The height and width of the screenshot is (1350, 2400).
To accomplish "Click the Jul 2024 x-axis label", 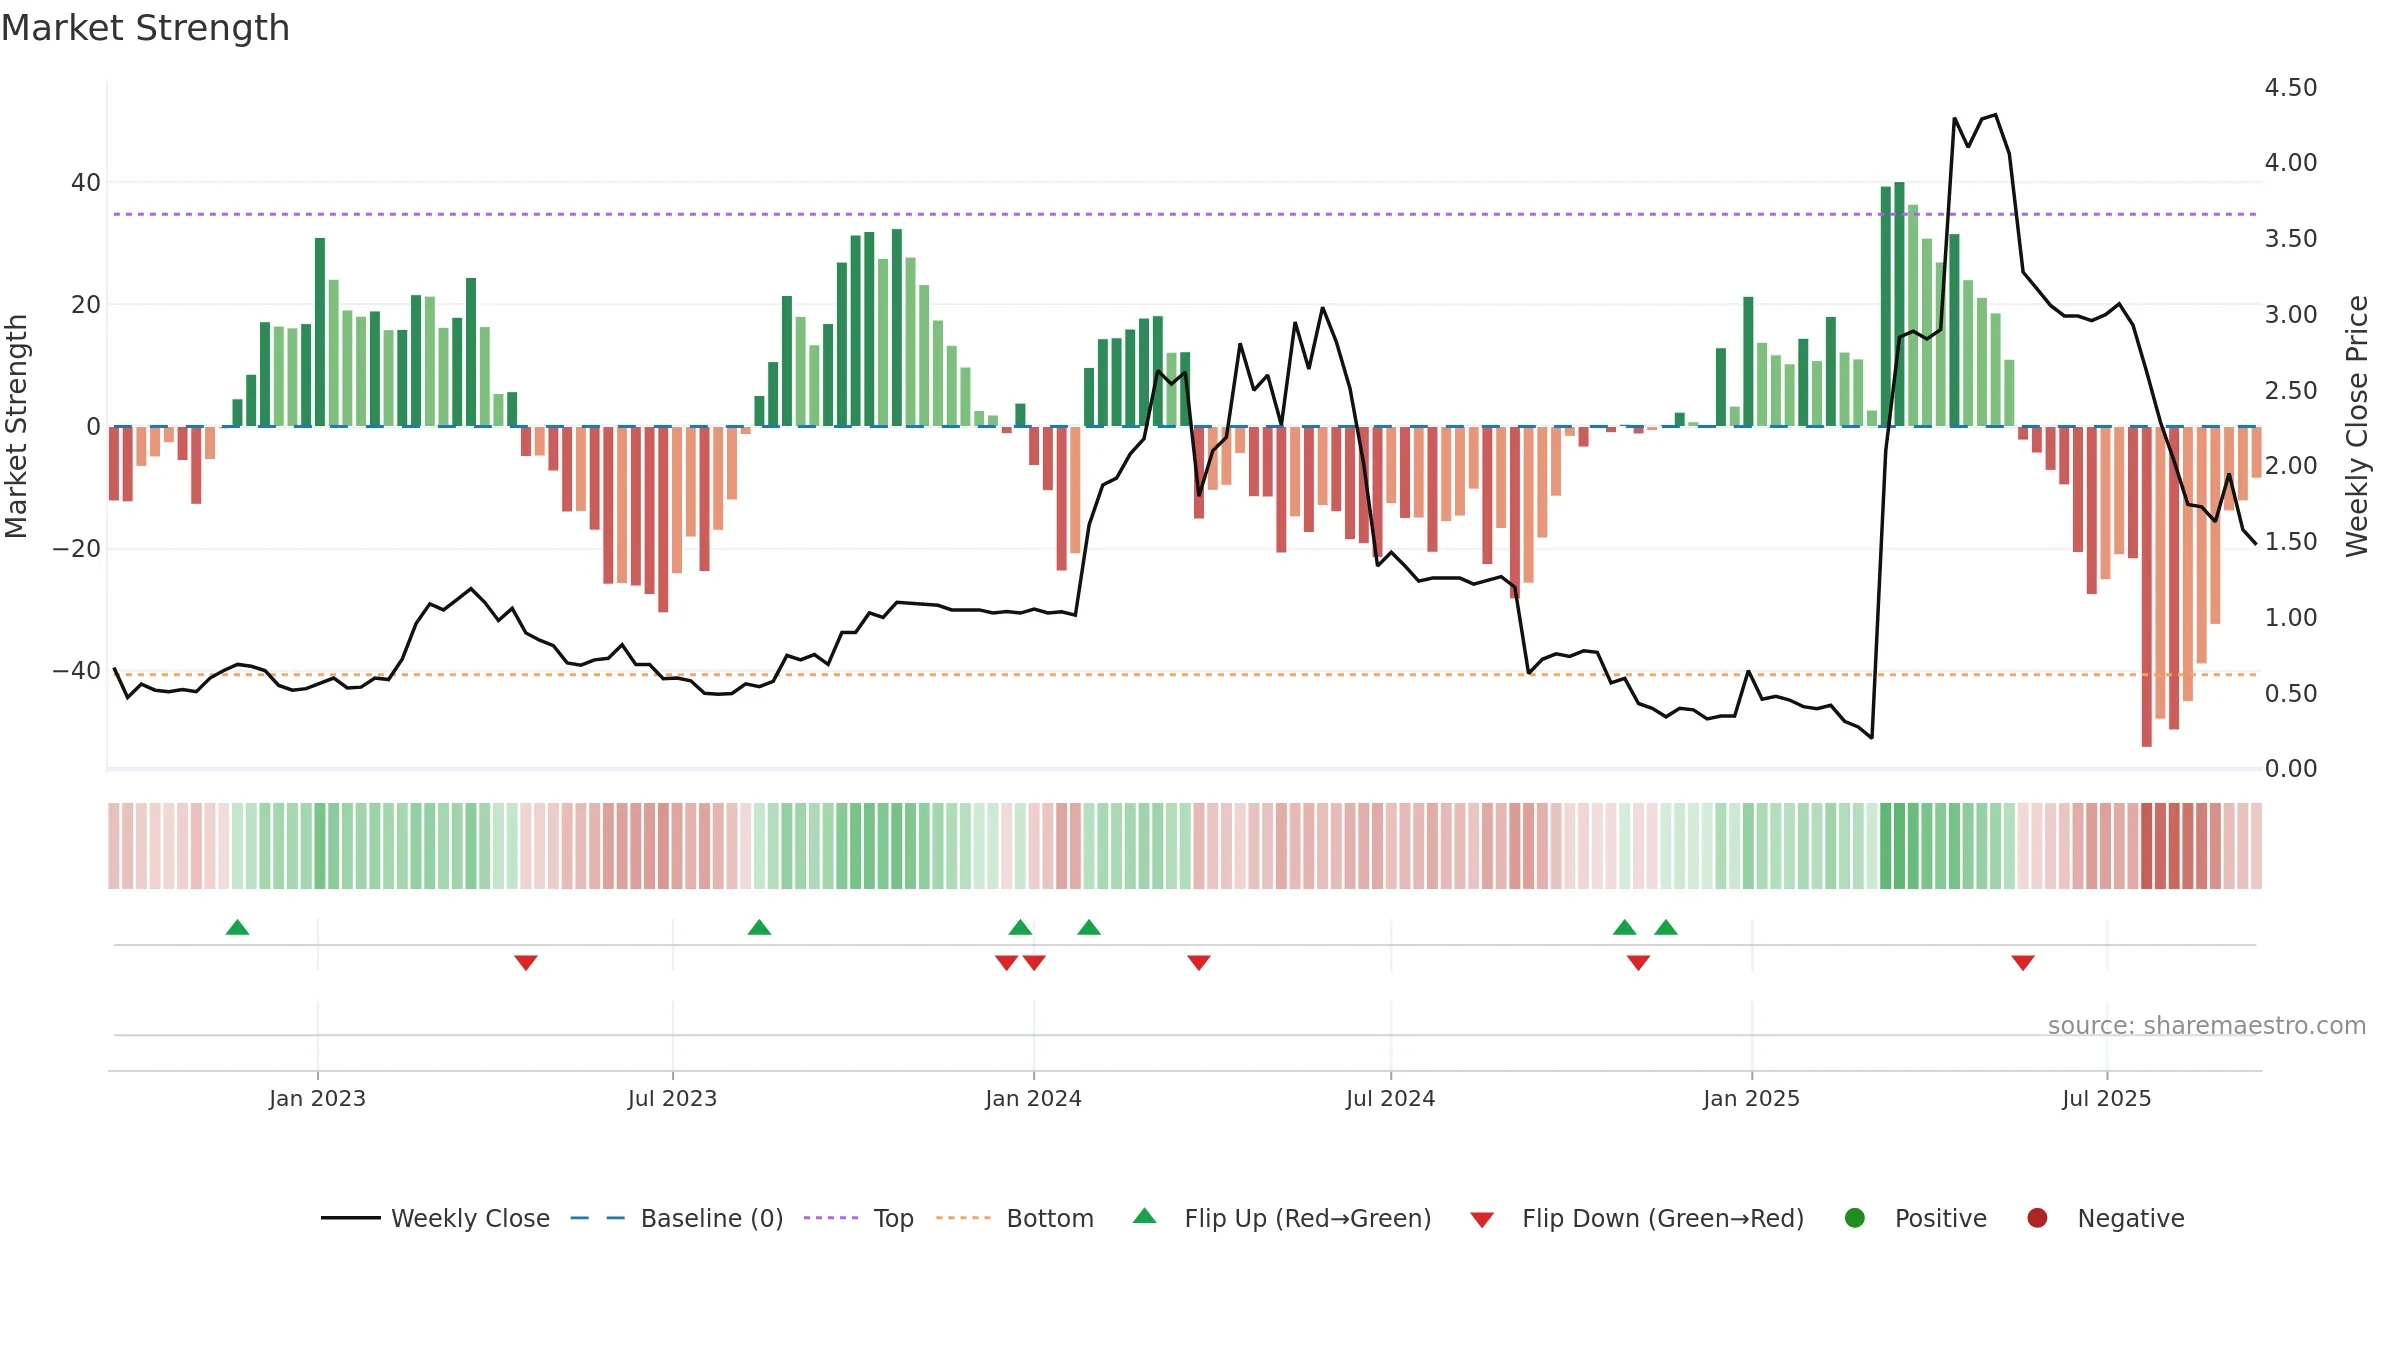I will point(1391,1098).
